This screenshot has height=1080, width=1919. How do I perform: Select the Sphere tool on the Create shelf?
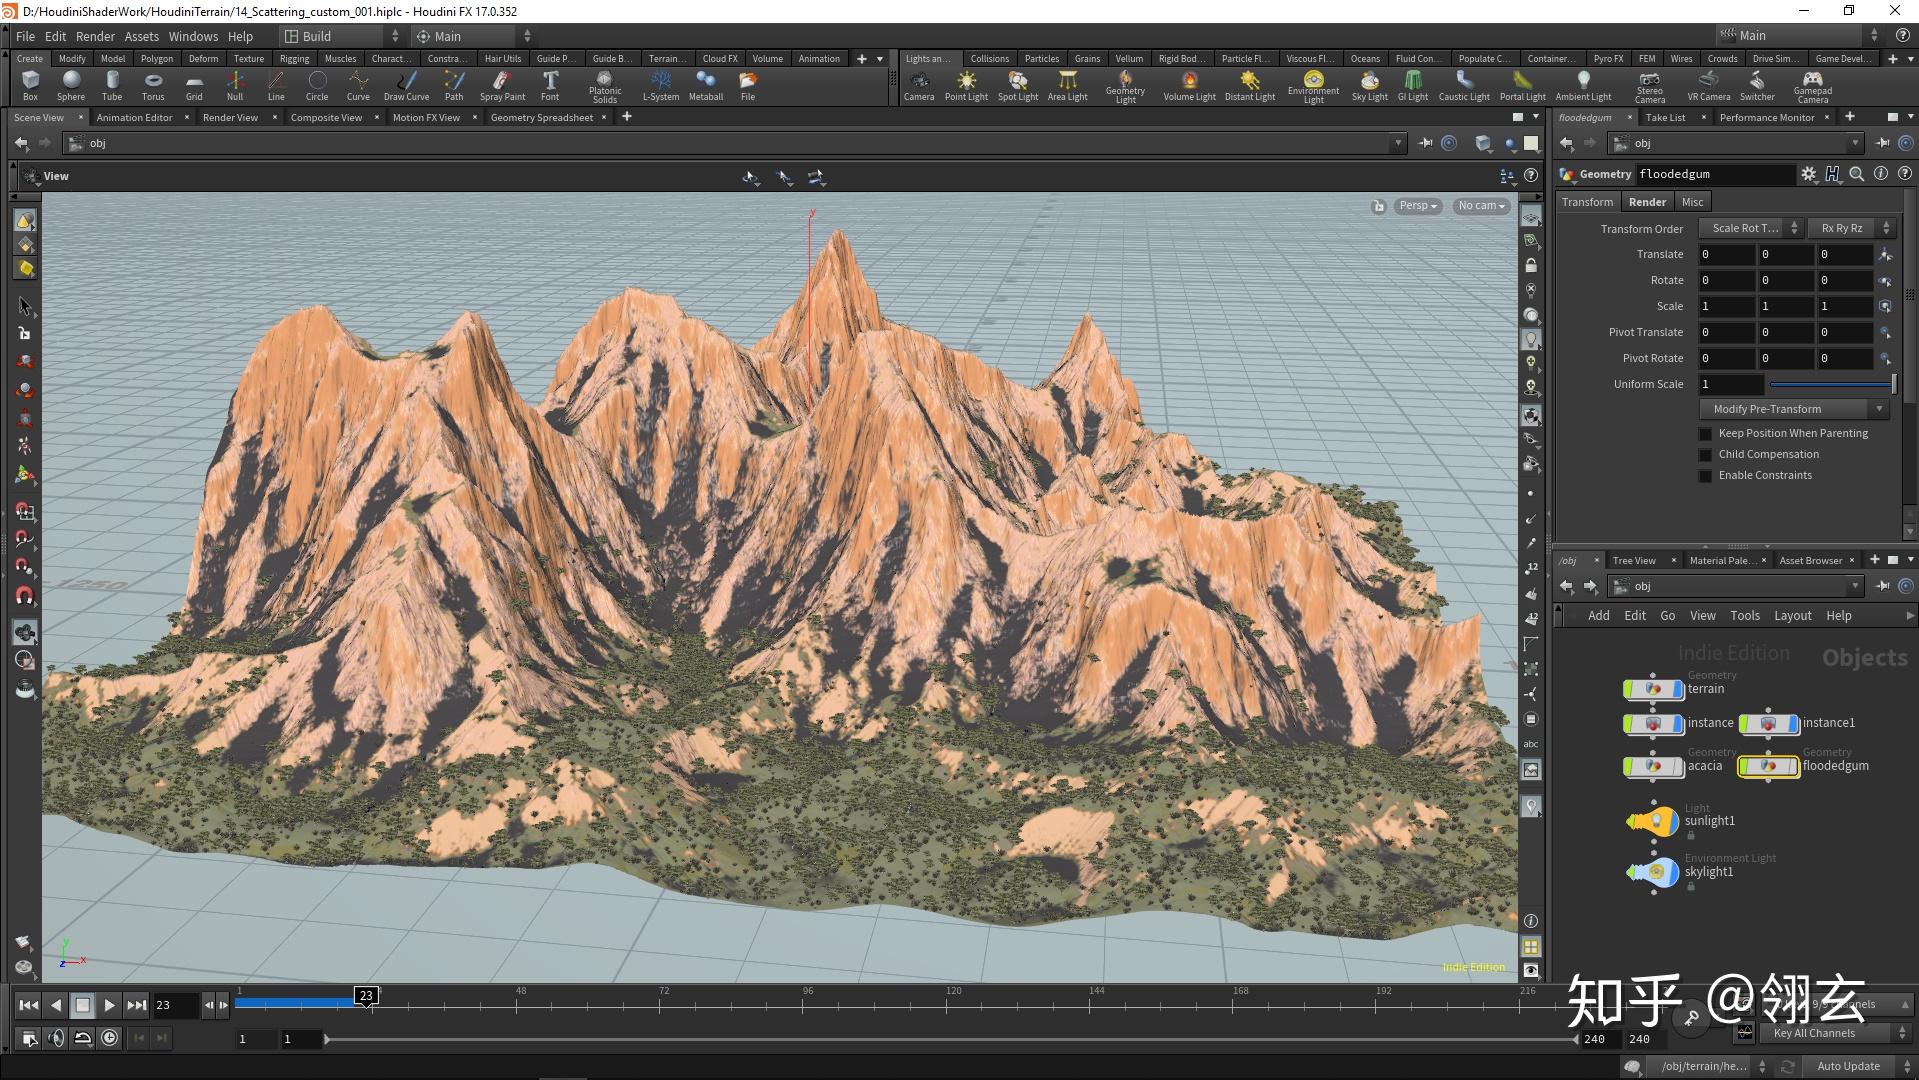click(x=71, y=86)
